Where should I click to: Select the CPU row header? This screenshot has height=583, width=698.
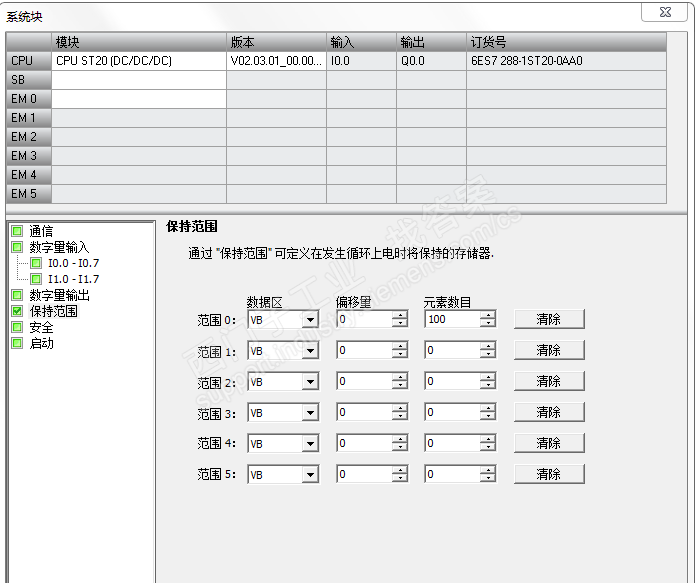(x=29, y=61)
